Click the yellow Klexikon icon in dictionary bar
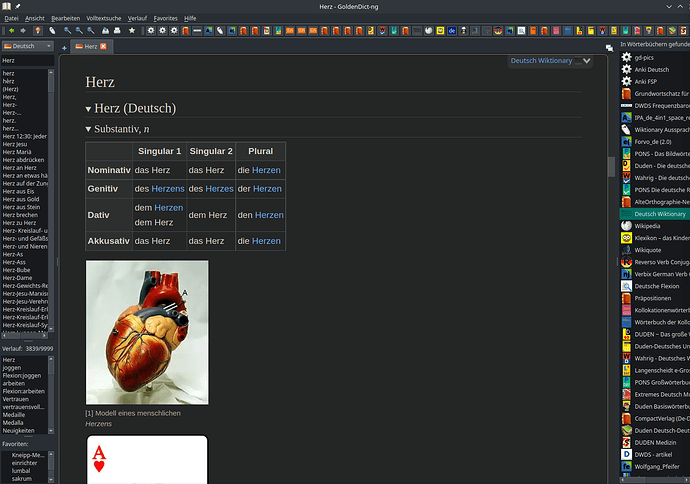 point(440,31)
